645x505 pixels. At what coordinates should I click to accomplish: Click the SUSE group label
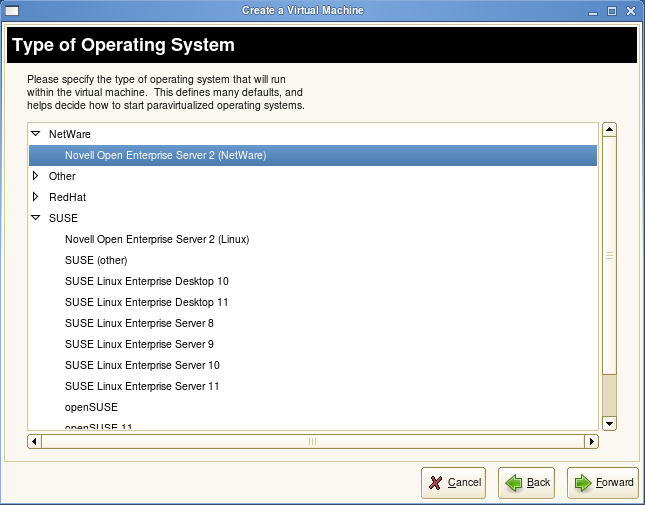pos(63,218)
